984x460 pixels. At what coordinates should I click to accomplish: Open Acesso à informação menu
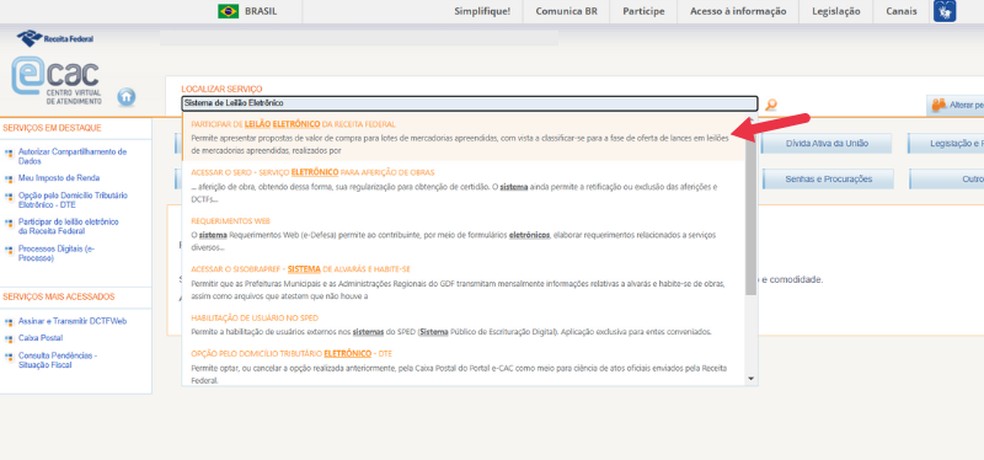pyautogui.click(x=738, y=11)
